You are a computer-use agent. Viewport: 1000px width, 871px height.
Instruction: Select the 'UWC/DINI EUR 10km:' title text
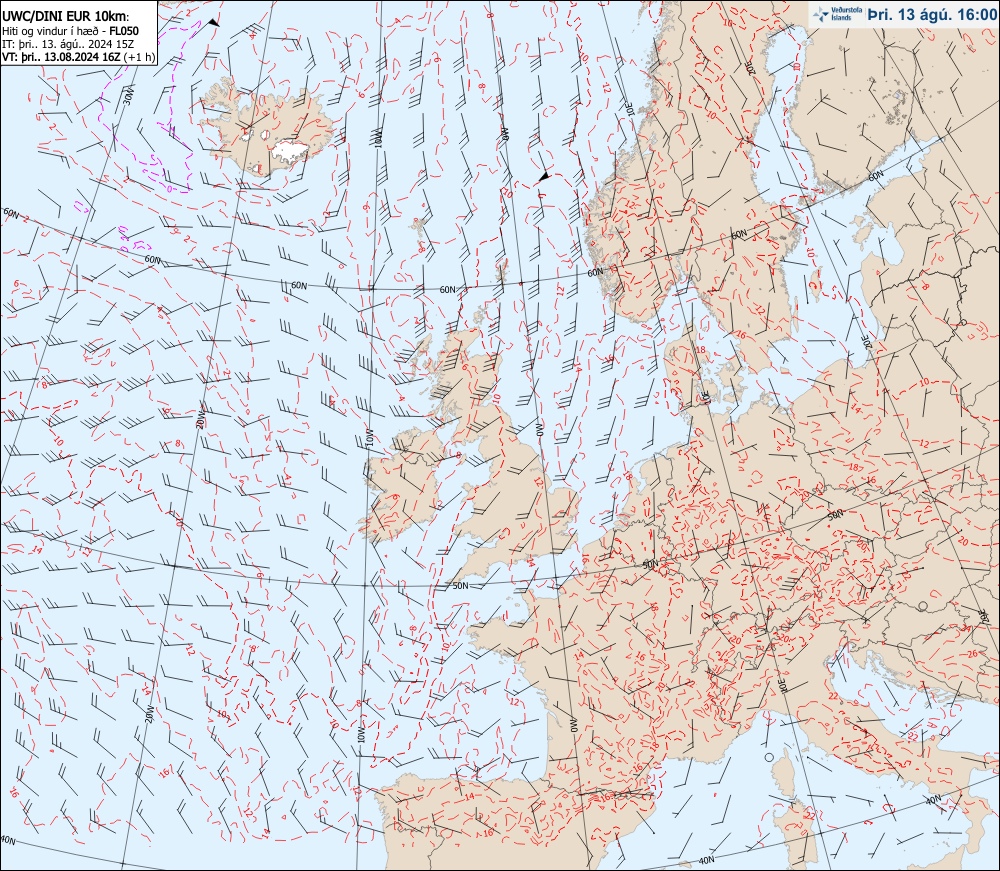pyautogui.click(x=66, y=17)
